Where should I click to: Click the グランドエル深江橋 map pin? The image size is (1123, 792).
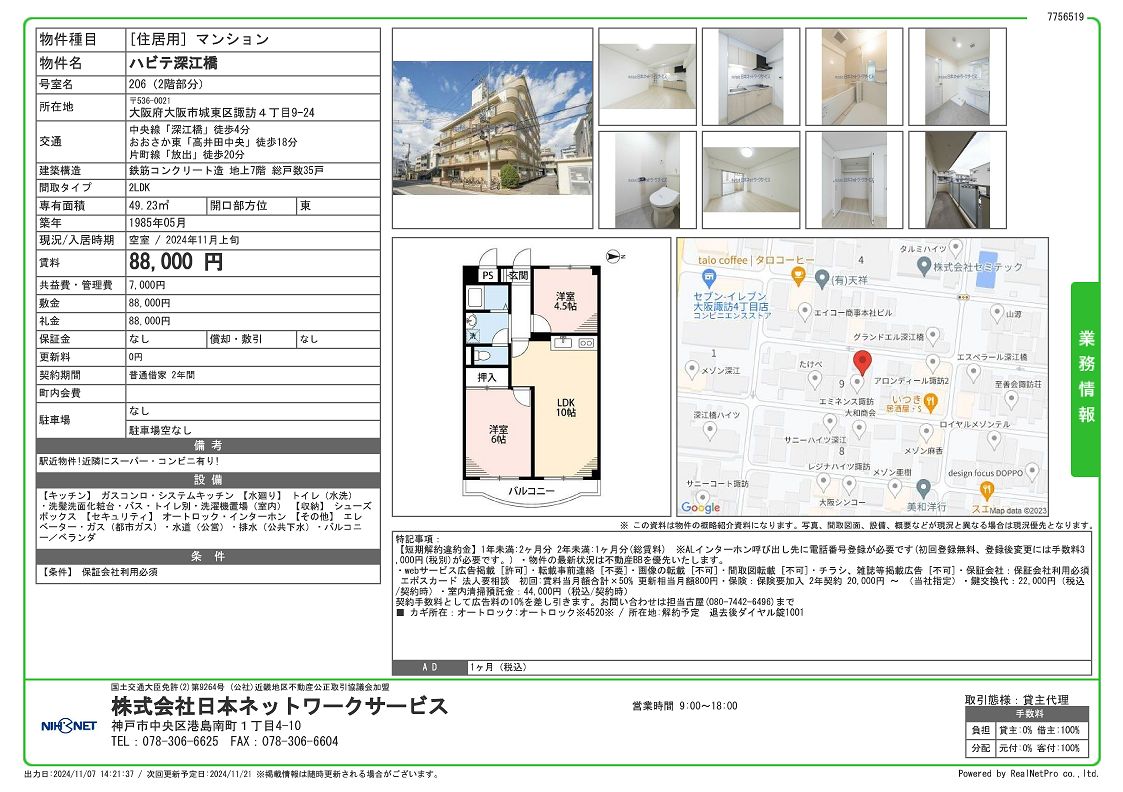[932, 335]
